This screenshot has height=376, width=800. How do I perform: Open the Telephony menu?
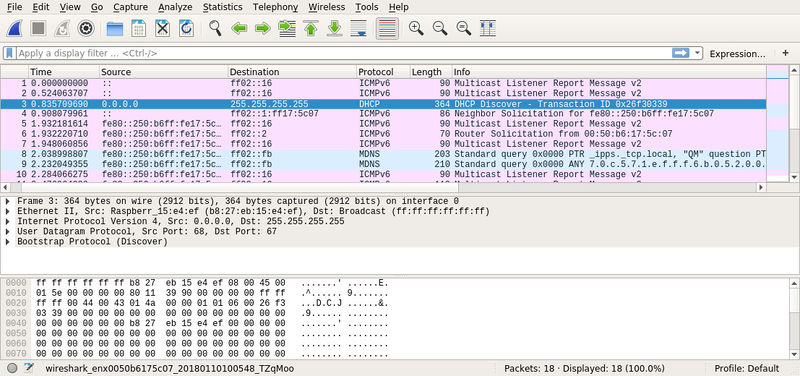(x=276, y=7)
